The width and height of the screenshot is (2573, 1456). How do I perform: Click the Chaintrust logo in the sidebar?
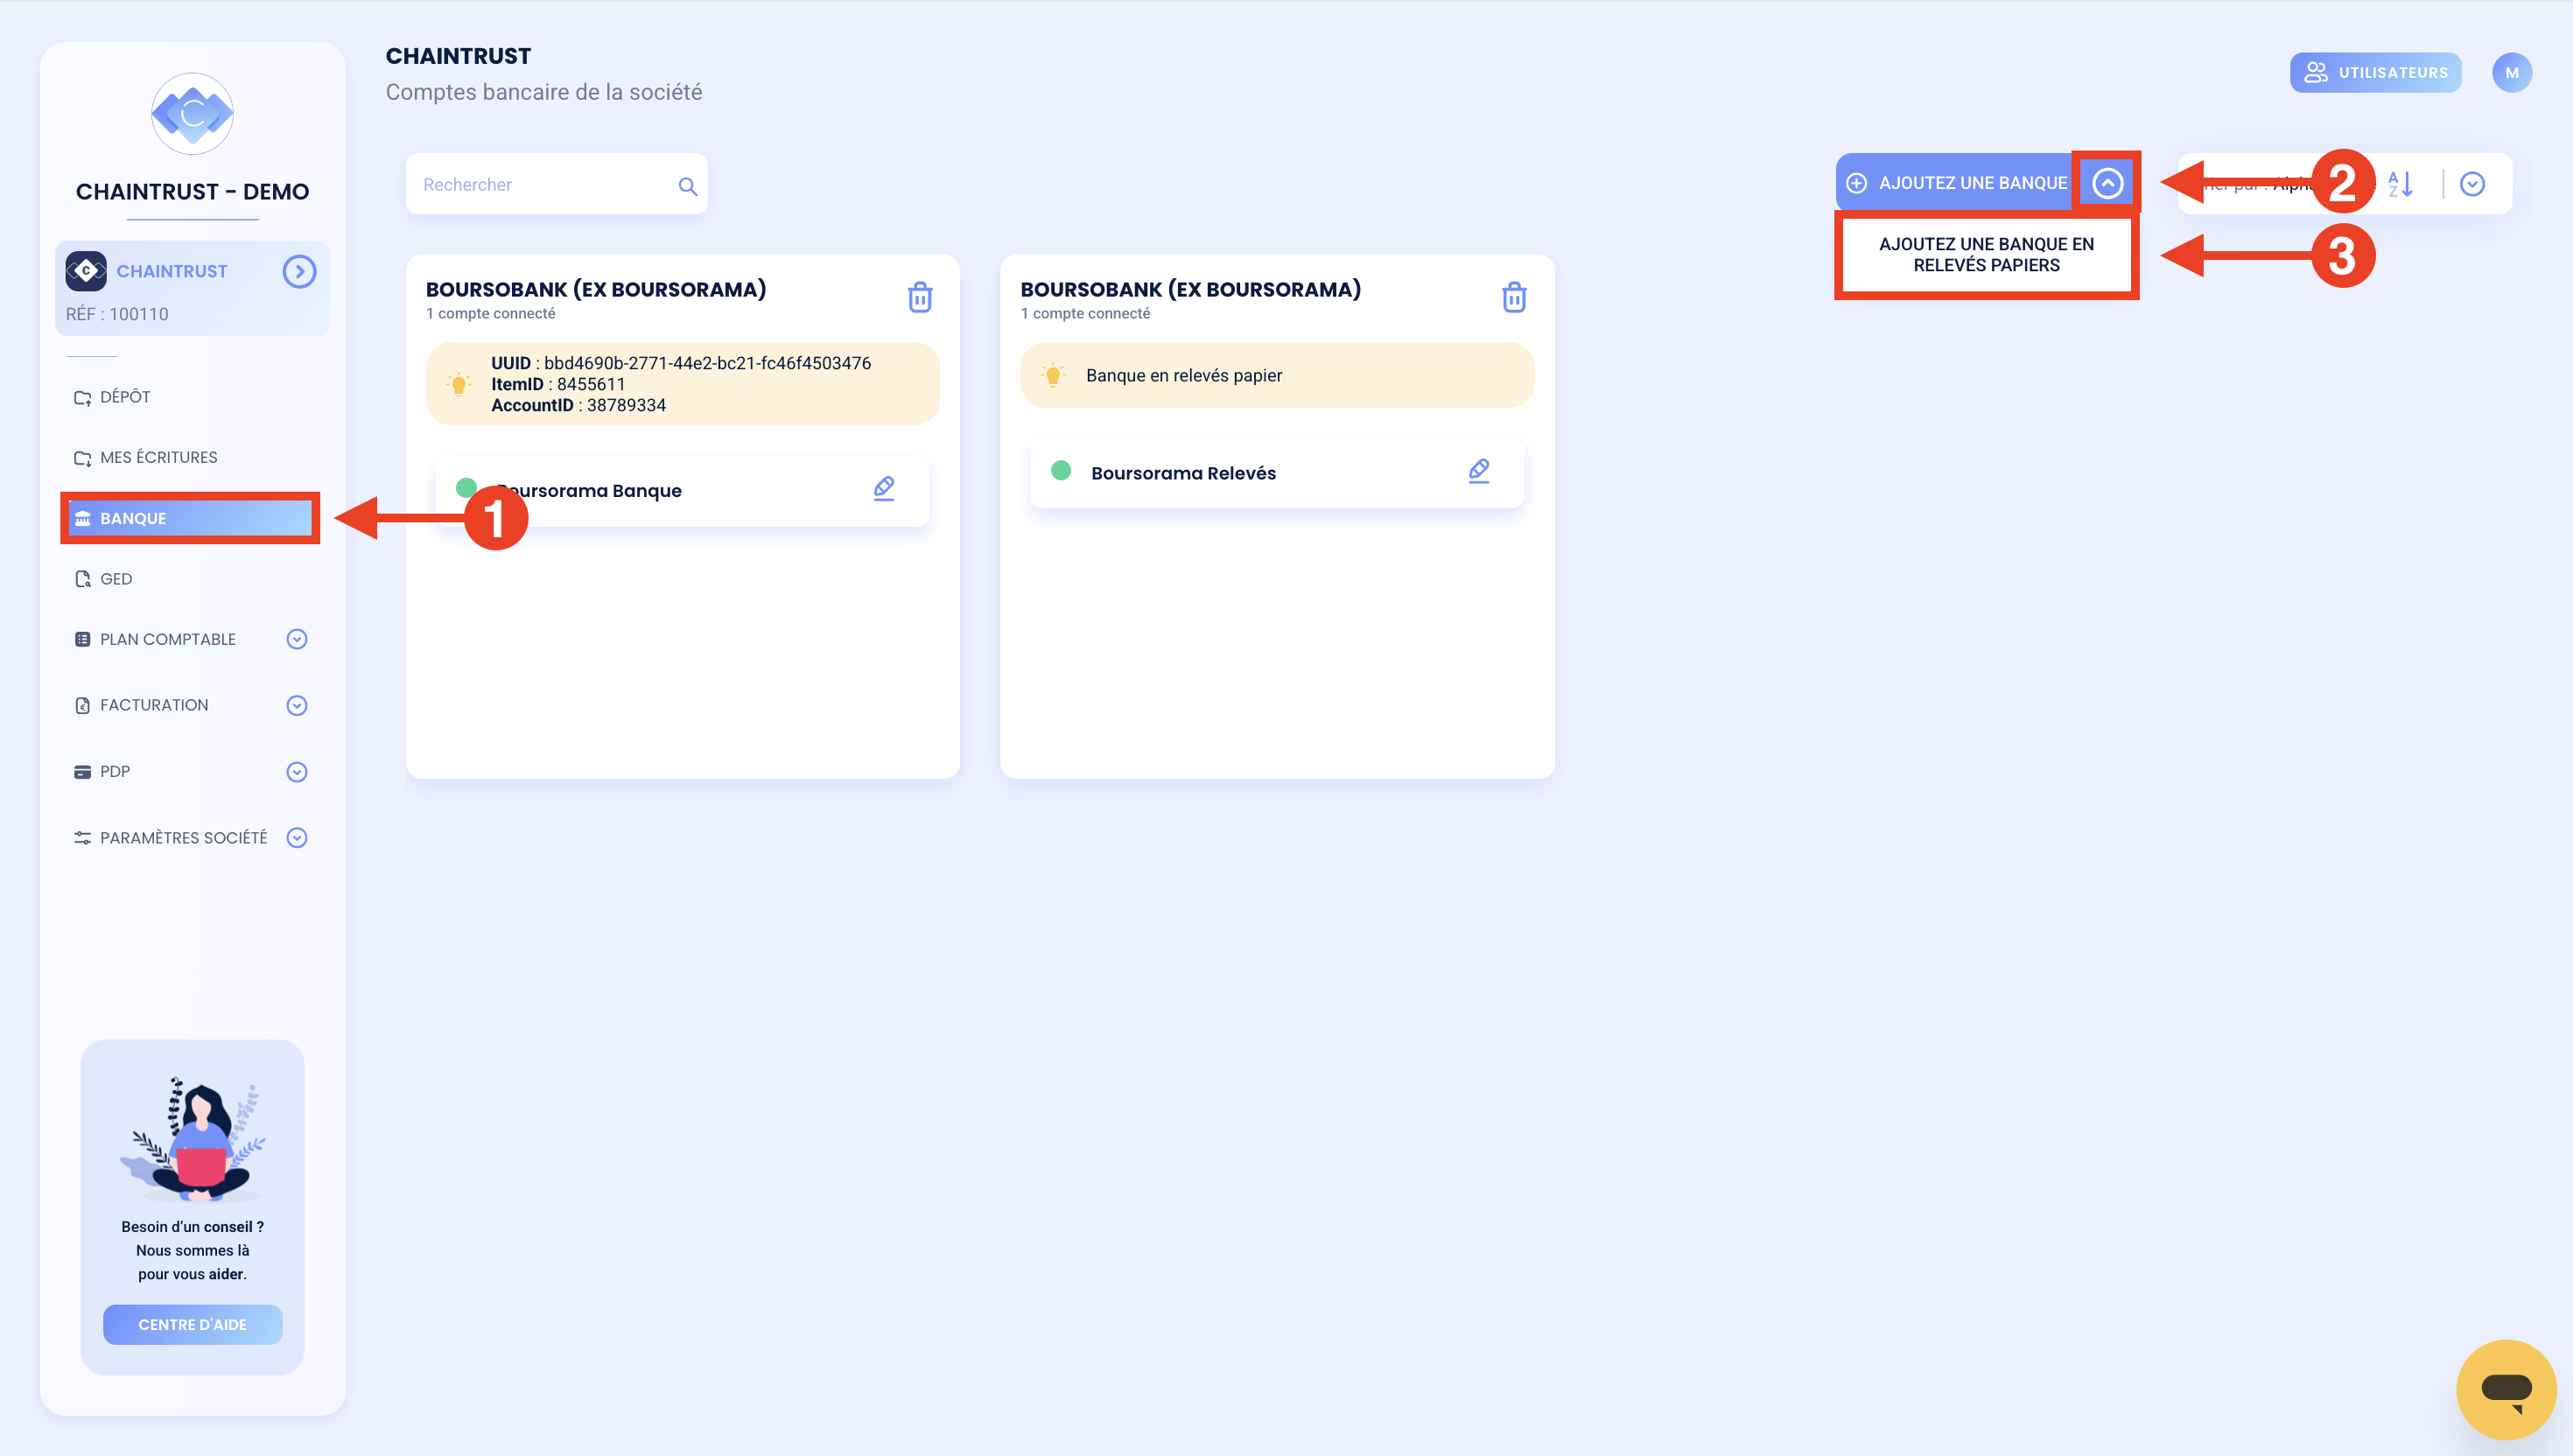click(x=192, y=113)
